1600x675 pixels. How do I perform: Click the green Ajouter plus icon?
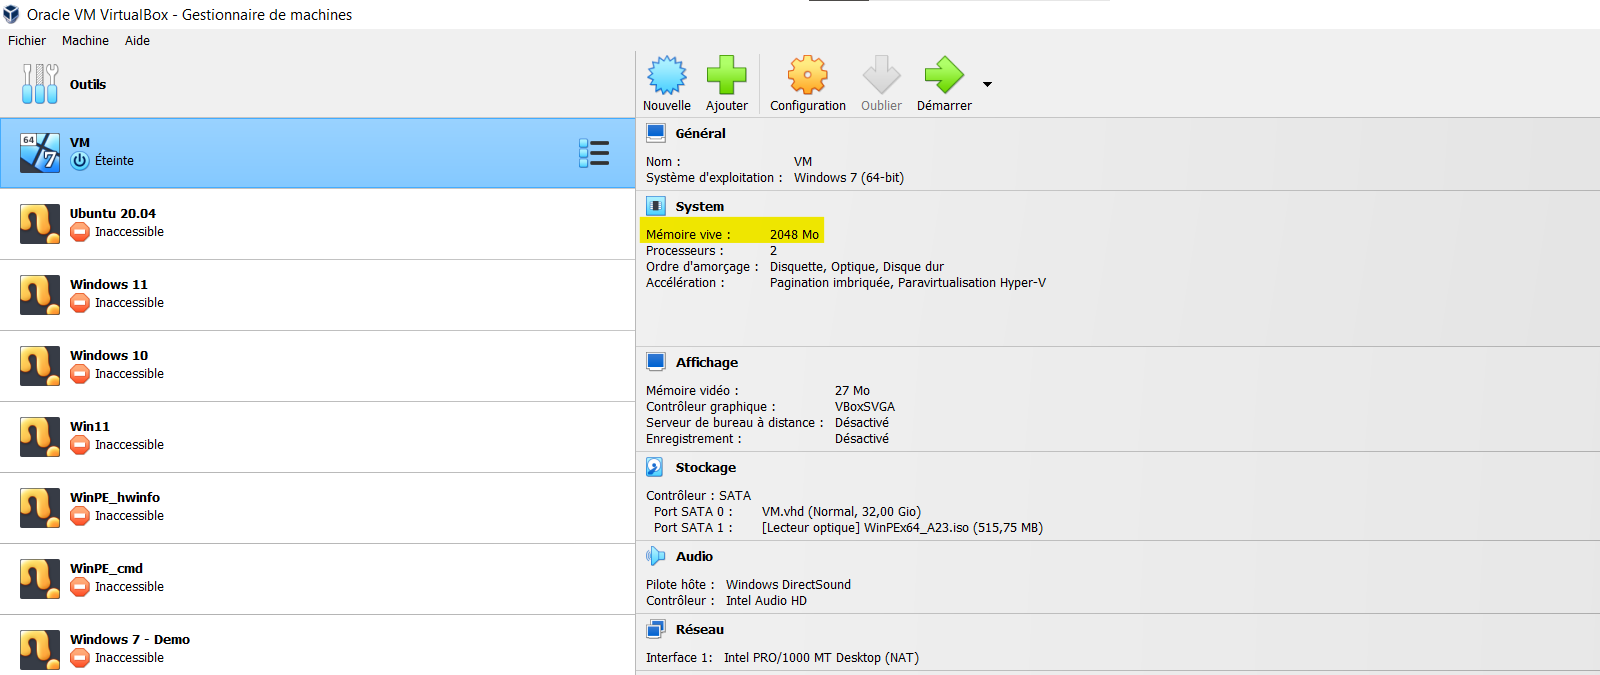pyautogui.click(x=726, y=76)
